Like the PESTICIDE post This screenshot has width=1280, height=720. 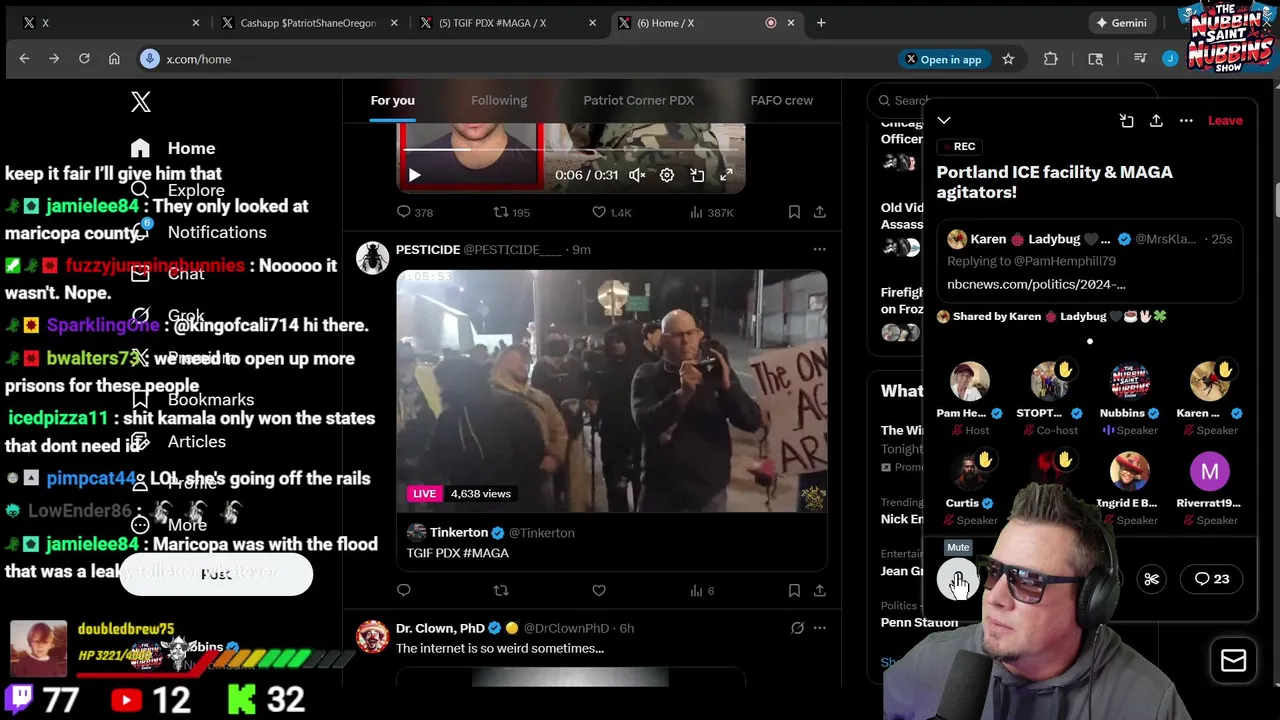coord(599,590)
